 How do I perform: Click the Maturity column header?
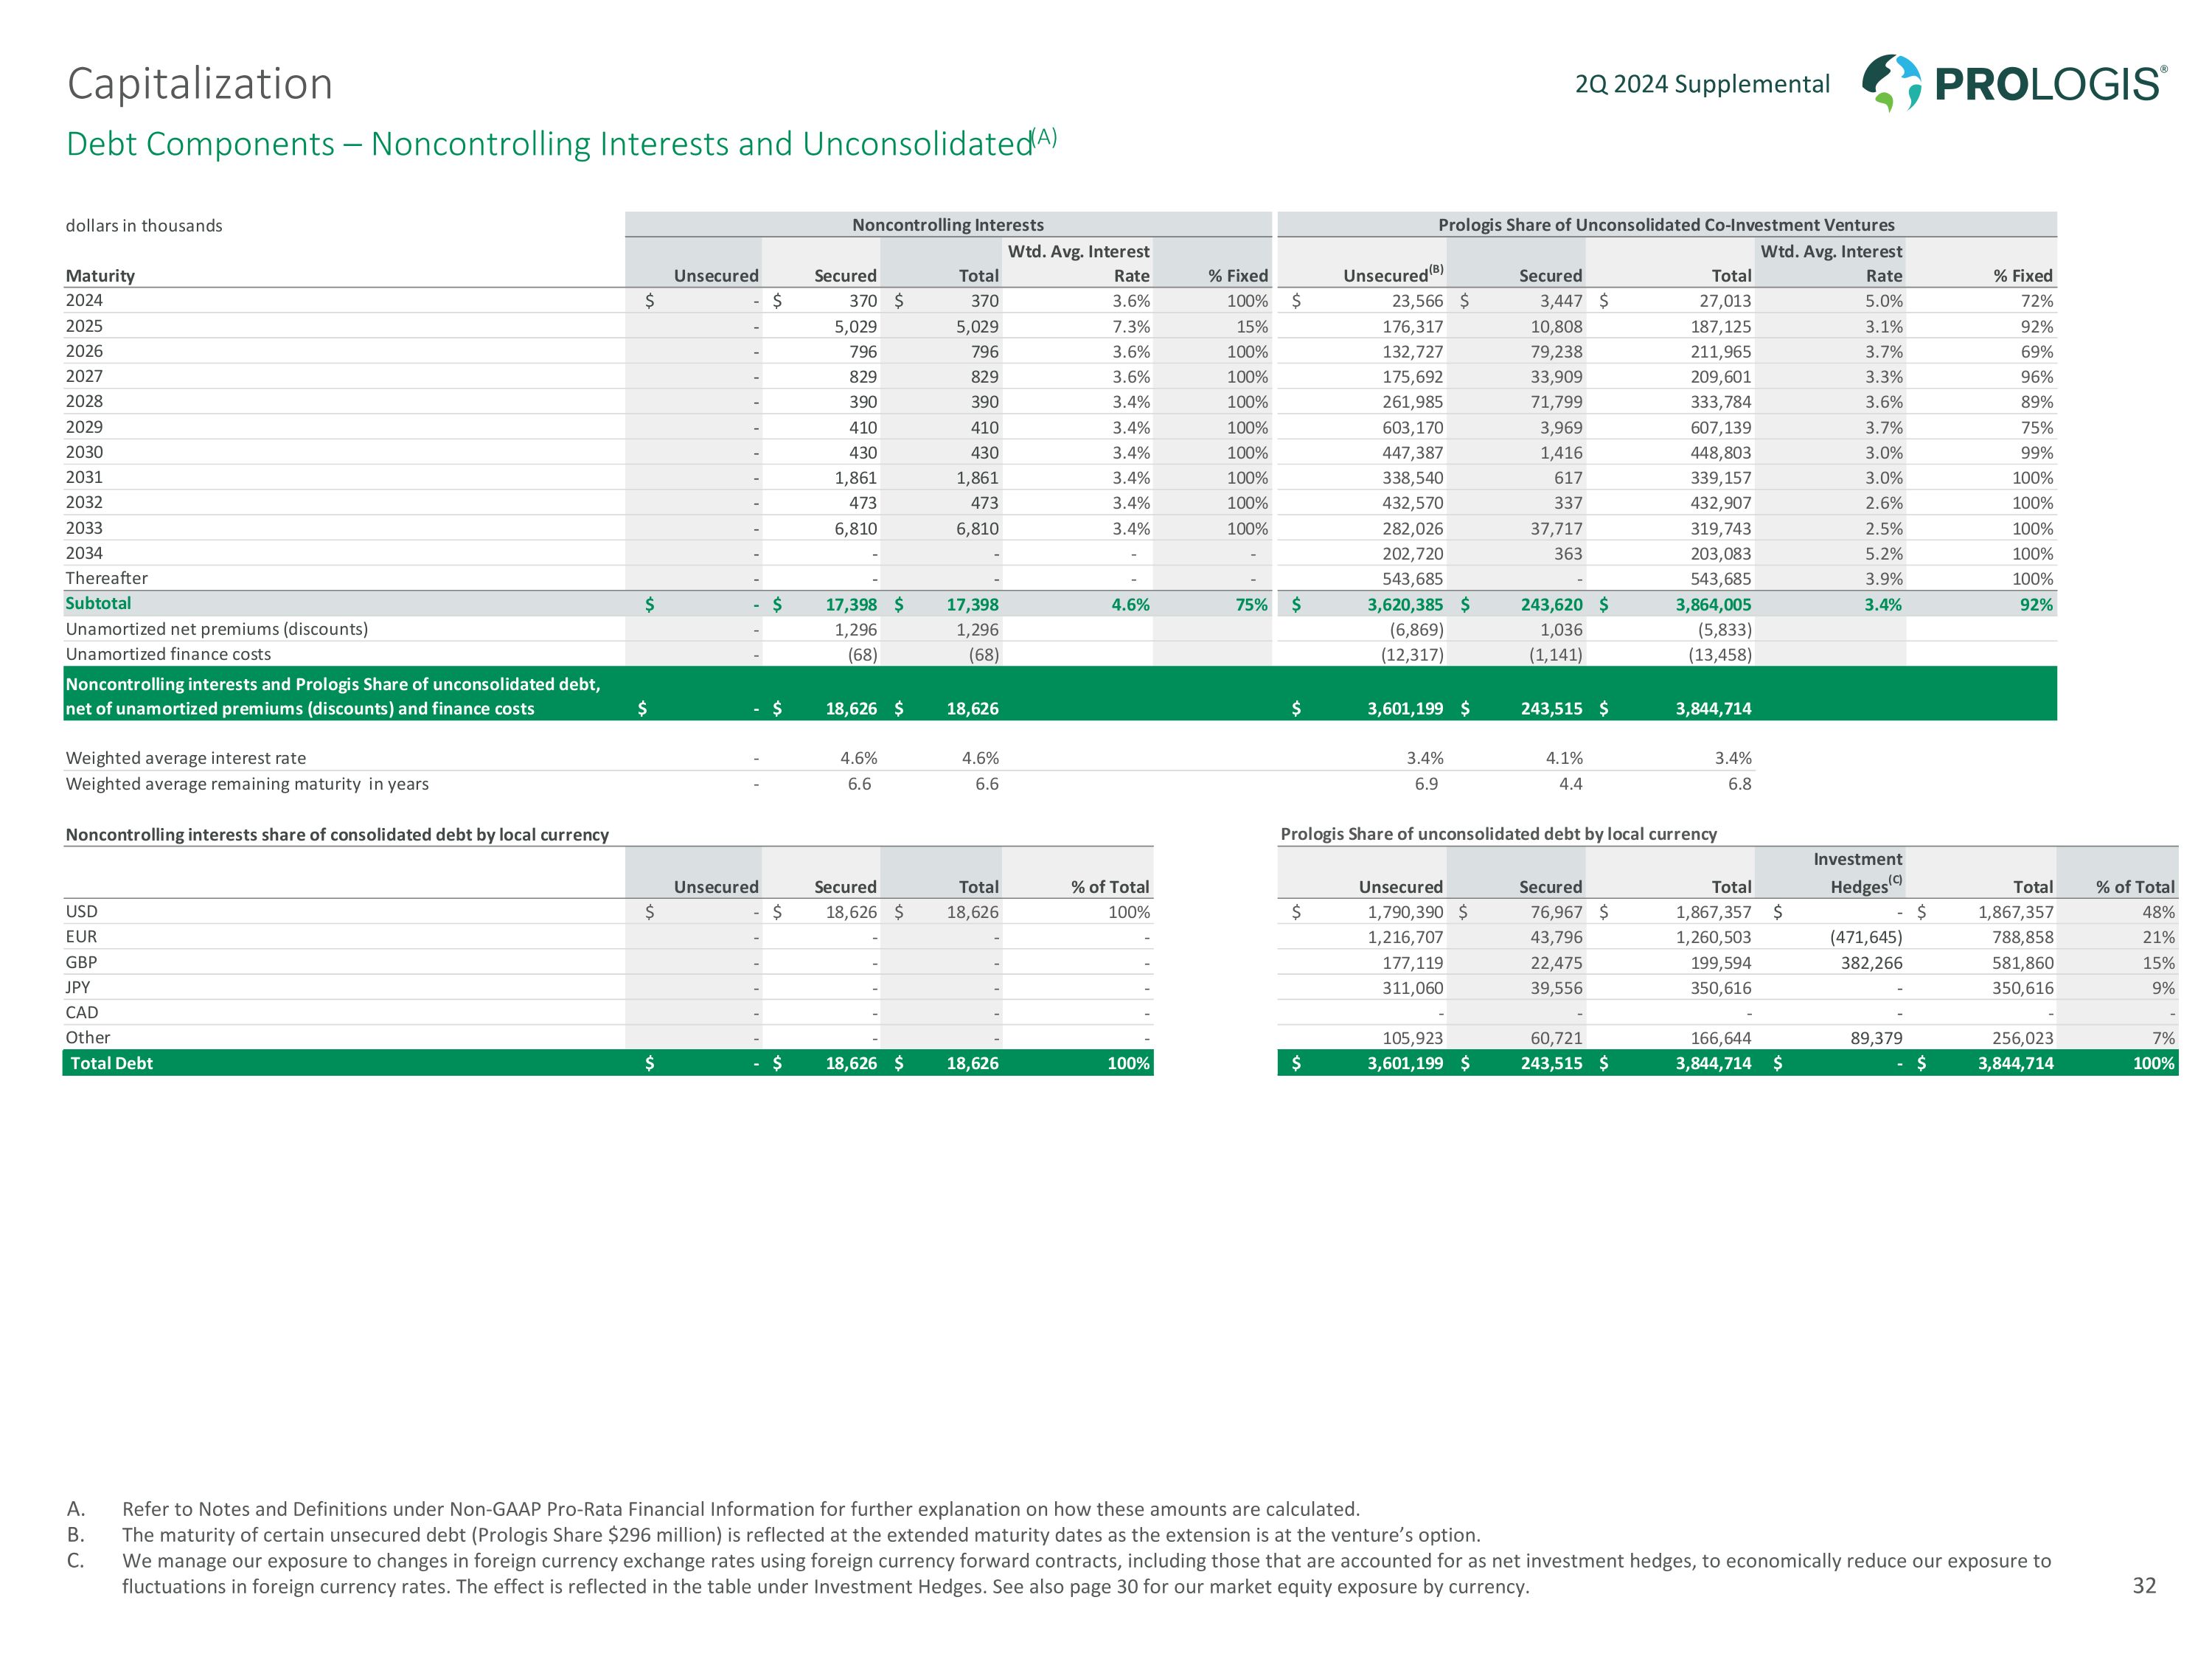pyautogui.click(x=100, y=276)
